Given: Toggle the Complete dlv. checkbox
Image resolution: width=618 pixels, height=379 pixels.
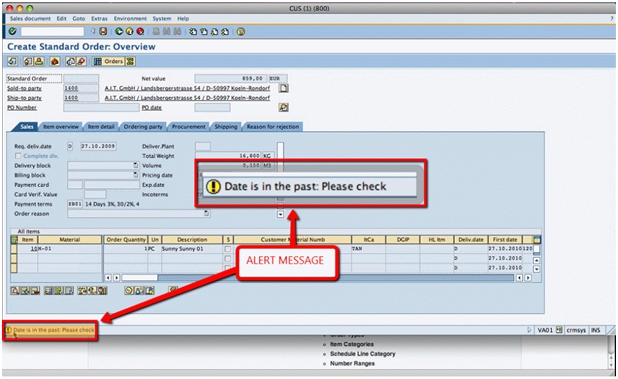Looking at the screenshot, I should point(18,156).
